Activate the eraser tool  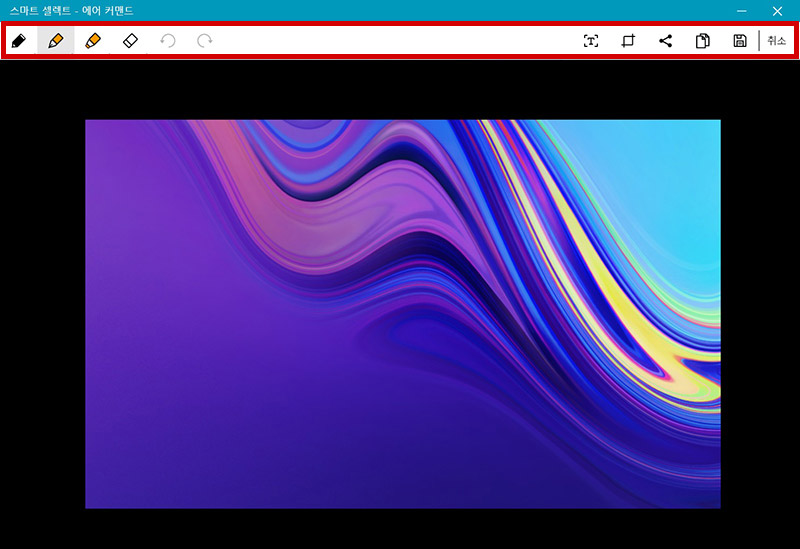(130, 41)
